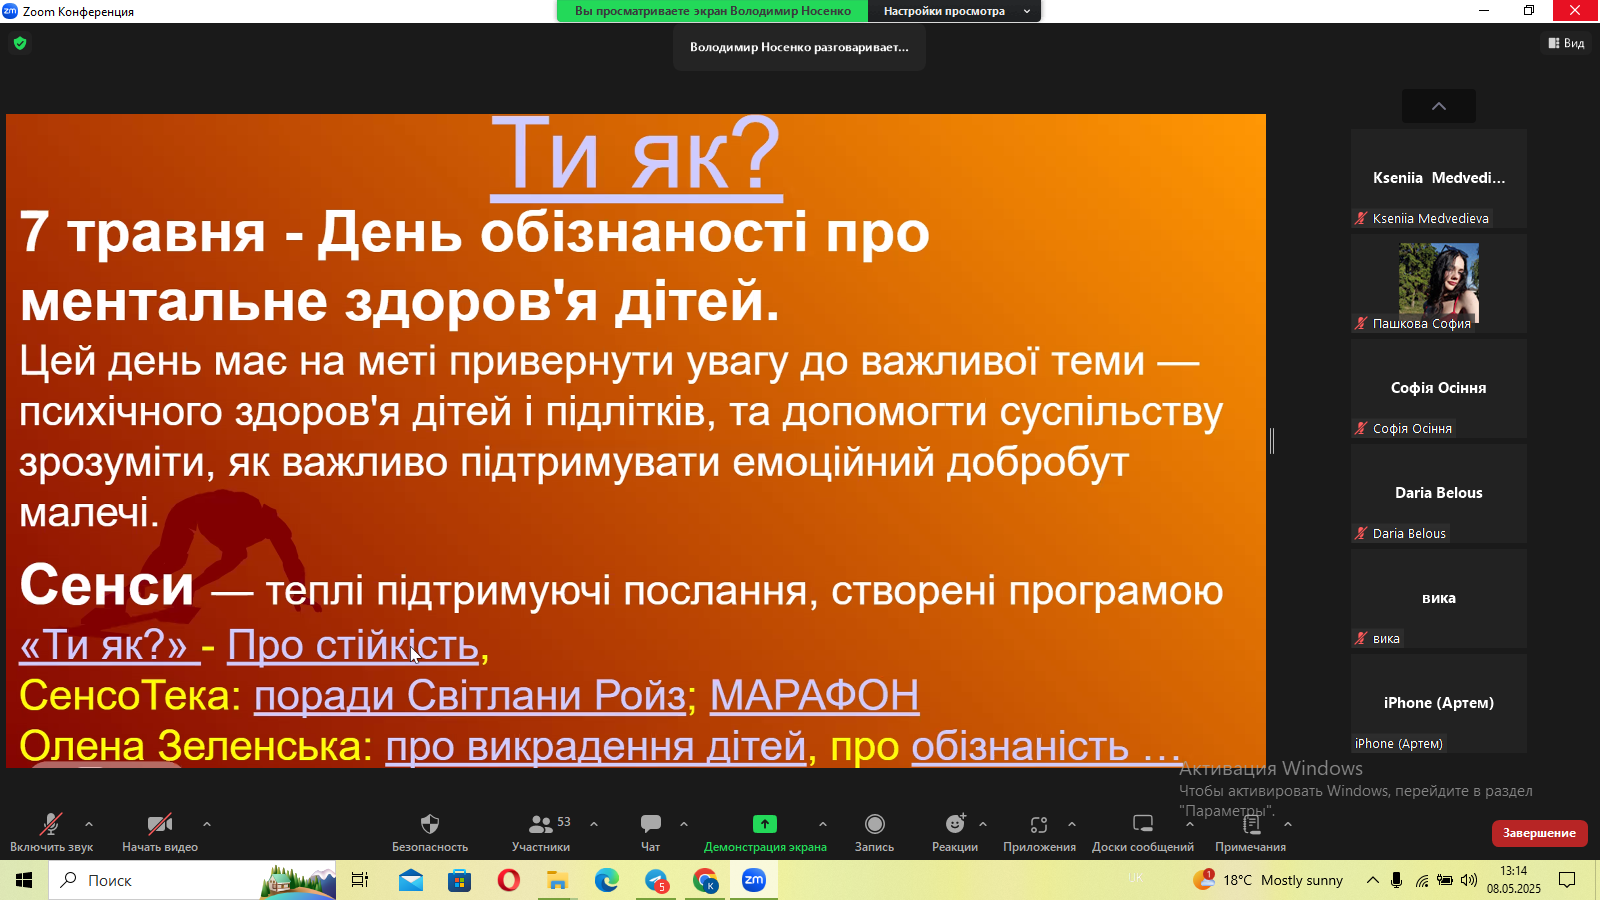Screen dimensions: 1600x900
Task: Unmute microphone with Включить звук
Action: (x=51, y=832)
